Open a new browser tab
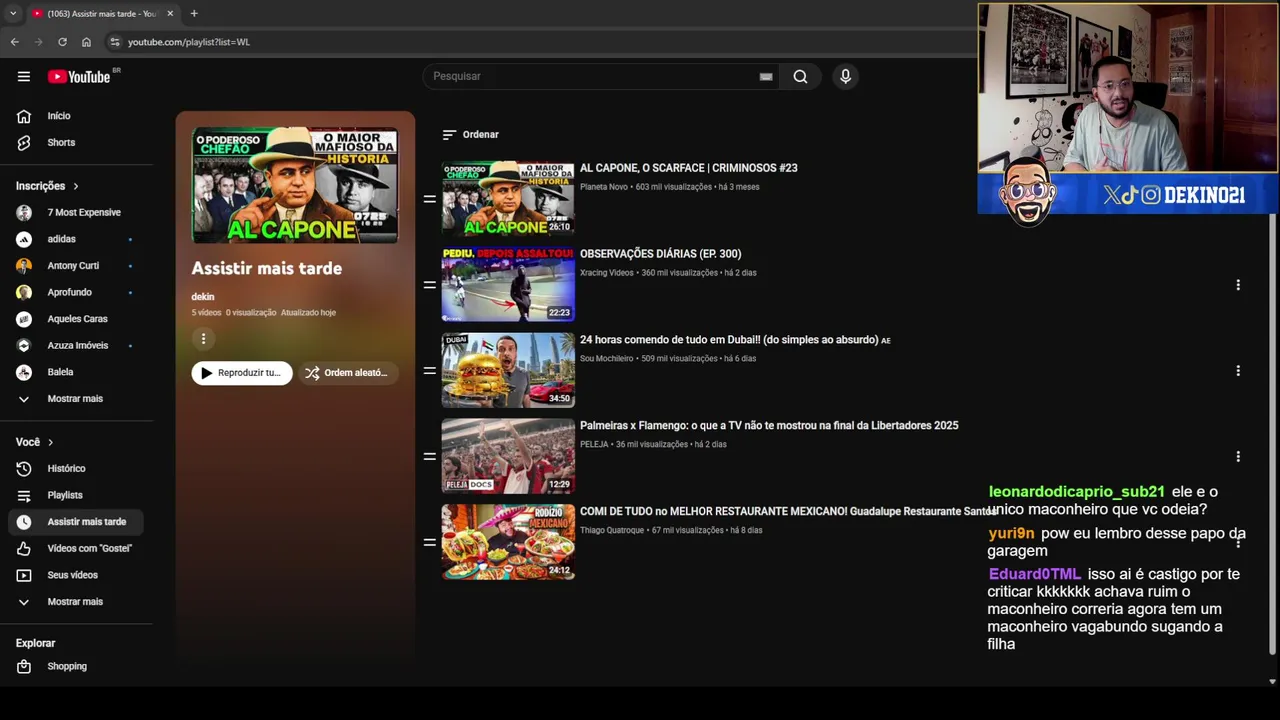 (x=194, y=13)
